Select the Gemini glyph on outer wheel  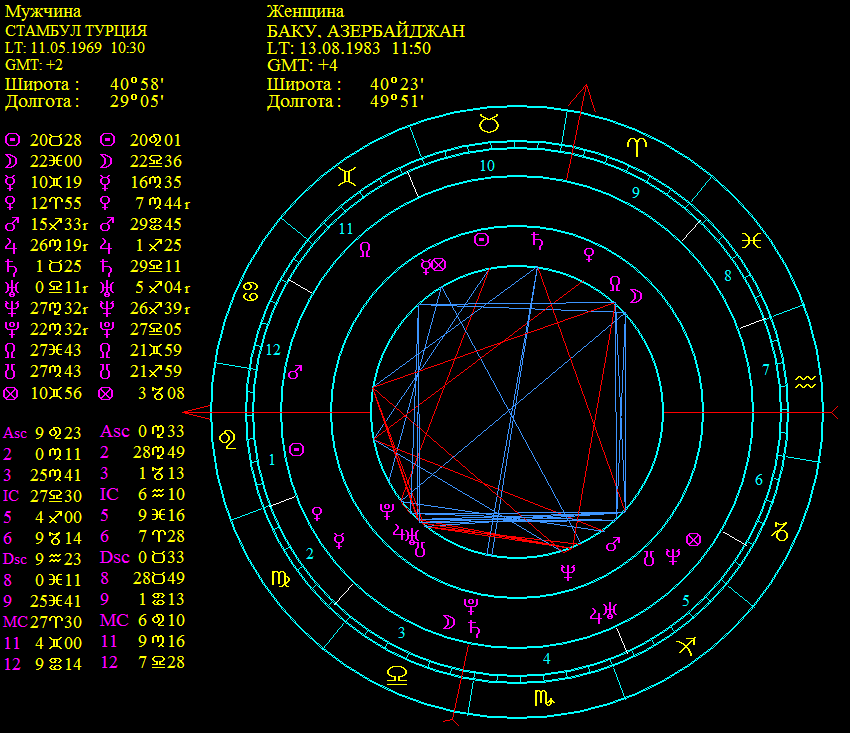point(346,177)
